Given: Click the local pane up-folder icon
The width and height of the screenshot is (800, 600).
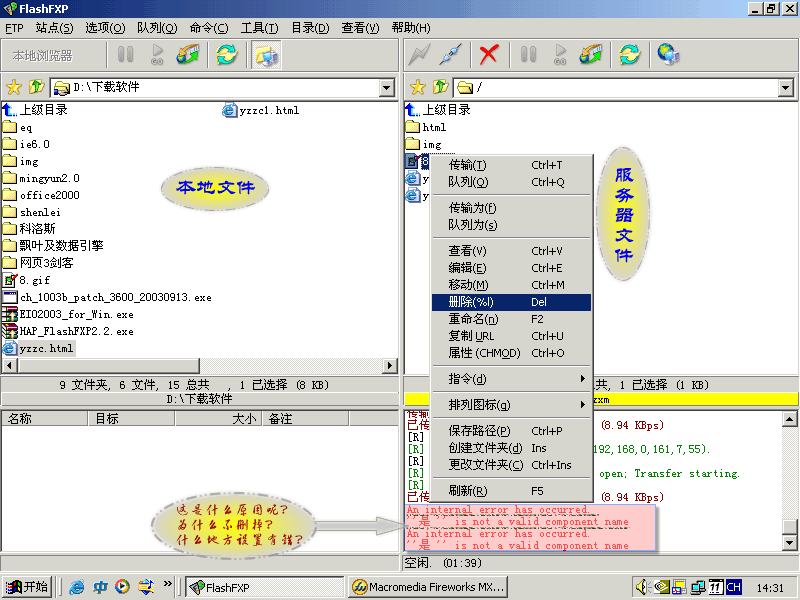Looking at the screenshot, I should pos(36,87).
